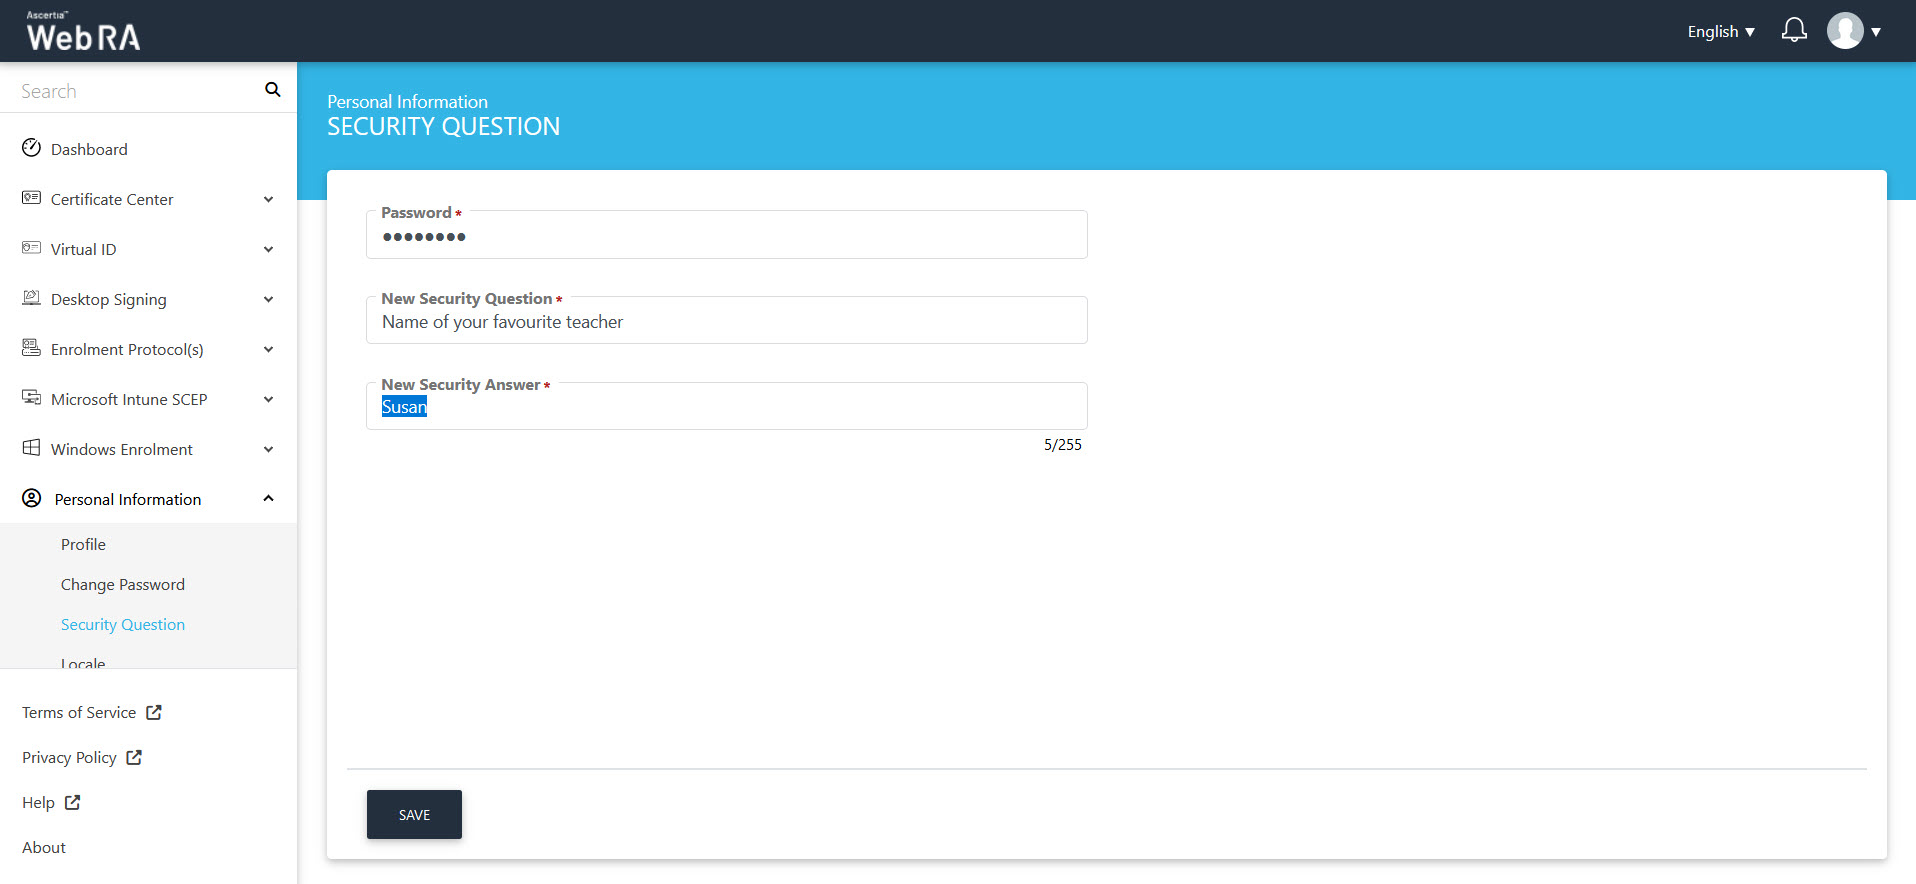1916x884 pixels.
Task: Go to Change Password page
Action: (122, 584)
